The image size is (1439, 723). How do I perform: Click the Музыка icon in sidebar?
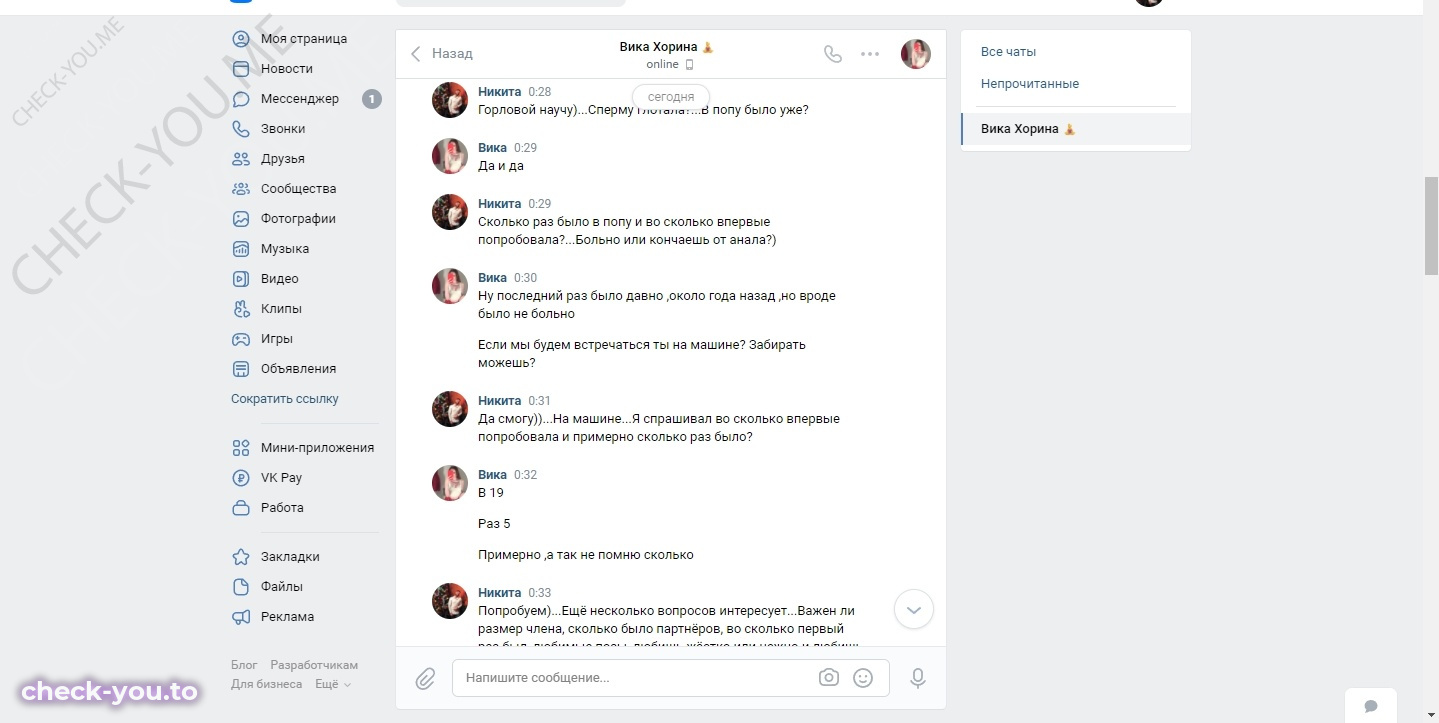pyautogui.click(x=241, y=249)
